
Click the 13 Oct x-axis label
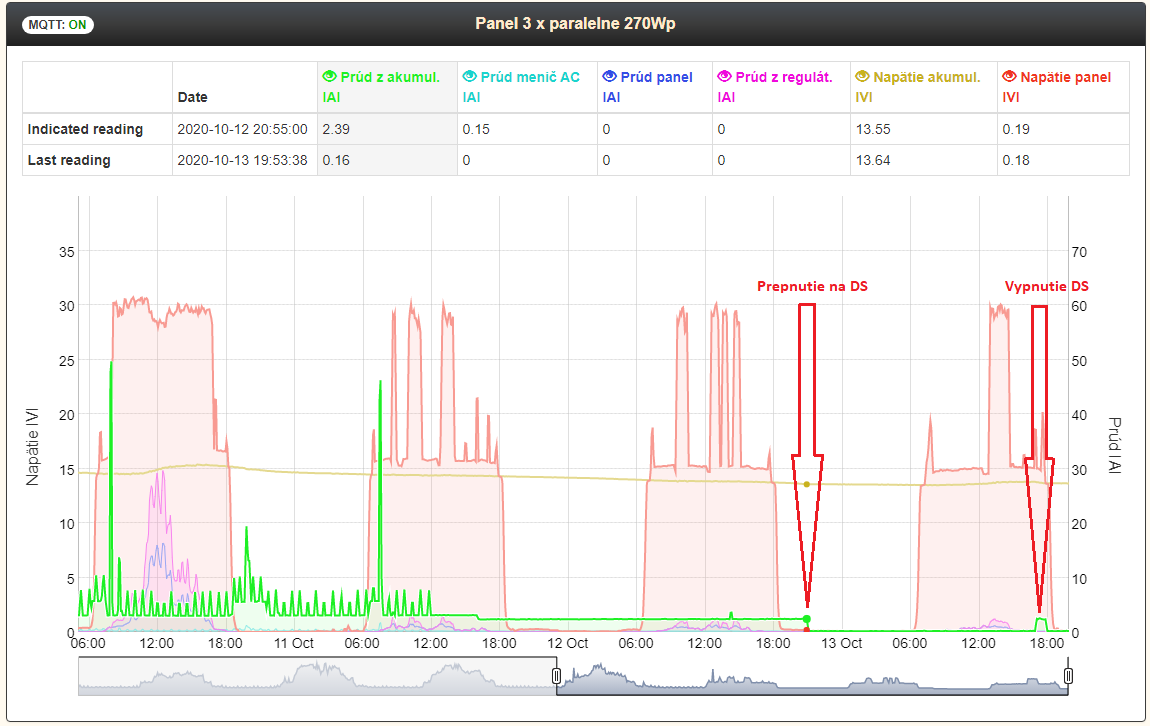[841, 643]
